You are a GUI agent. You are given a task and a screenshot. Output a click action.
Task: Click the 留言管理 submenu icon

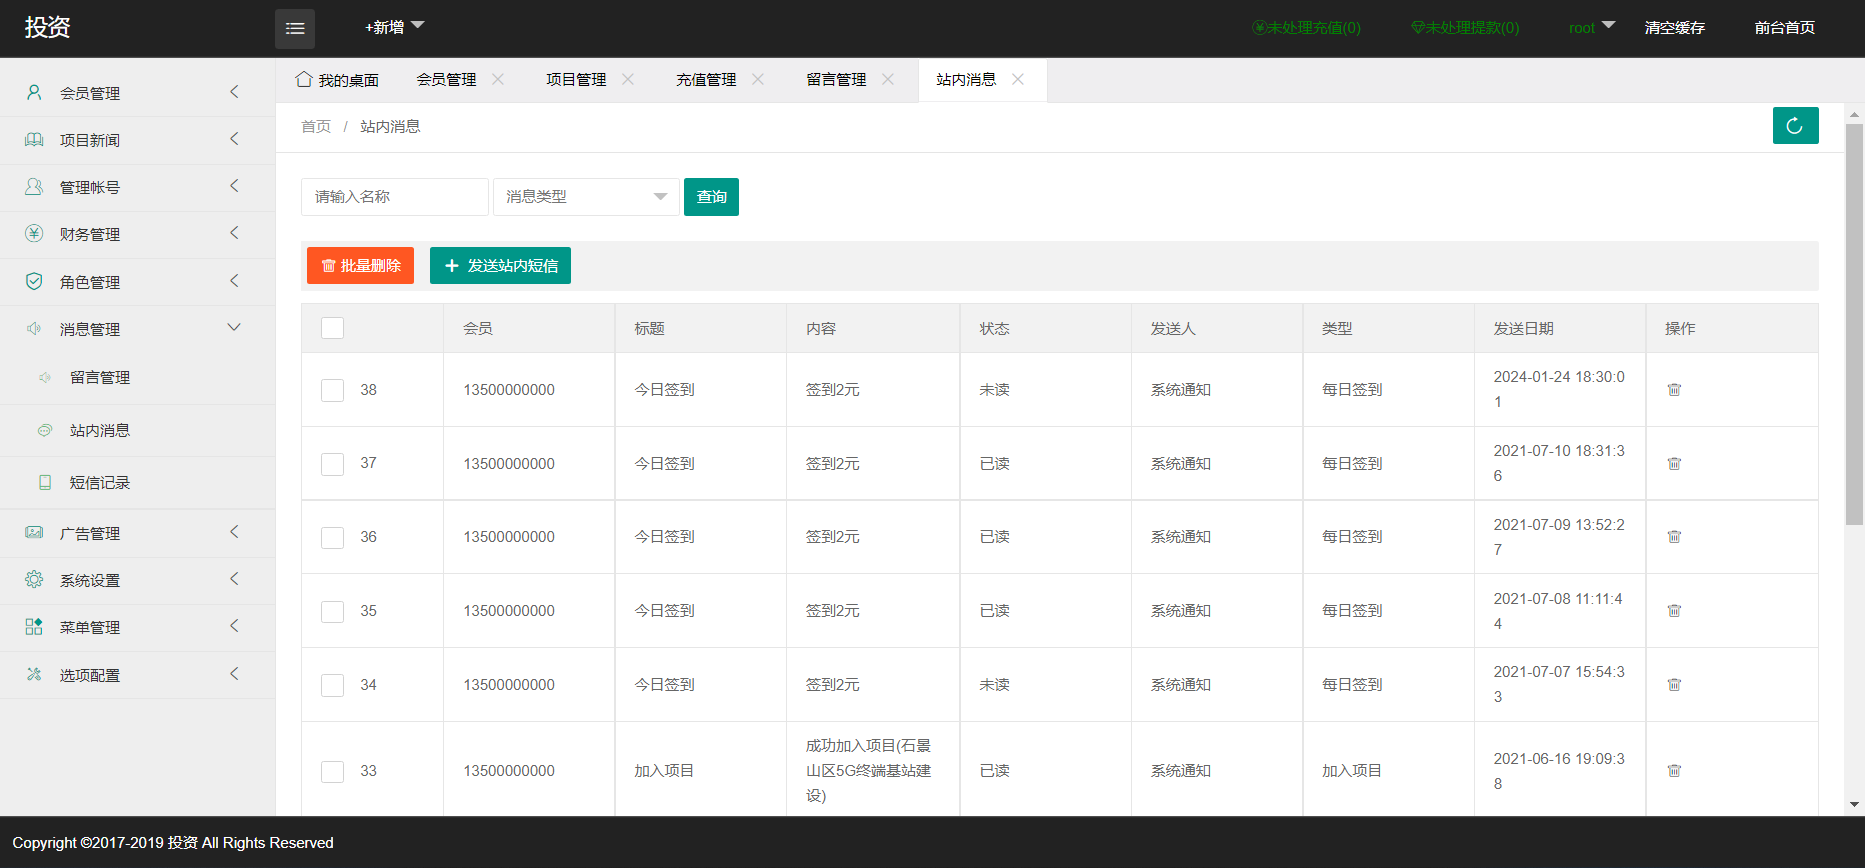[x=45, y=377]
